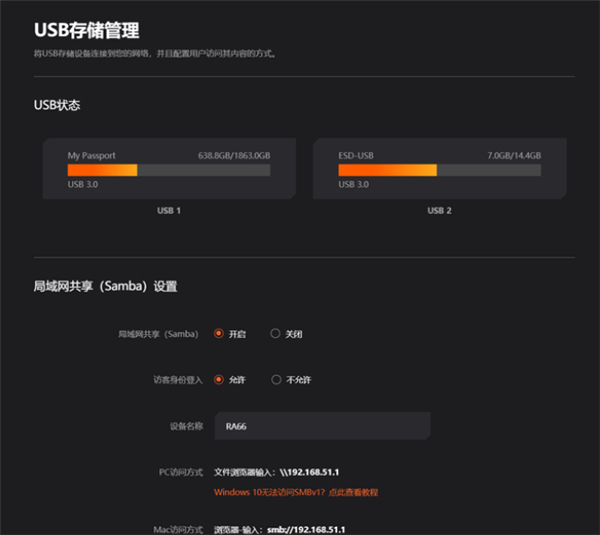600x535 pixels.
Task: Click the USB存储管理 page title
Action: coord(86,30)
